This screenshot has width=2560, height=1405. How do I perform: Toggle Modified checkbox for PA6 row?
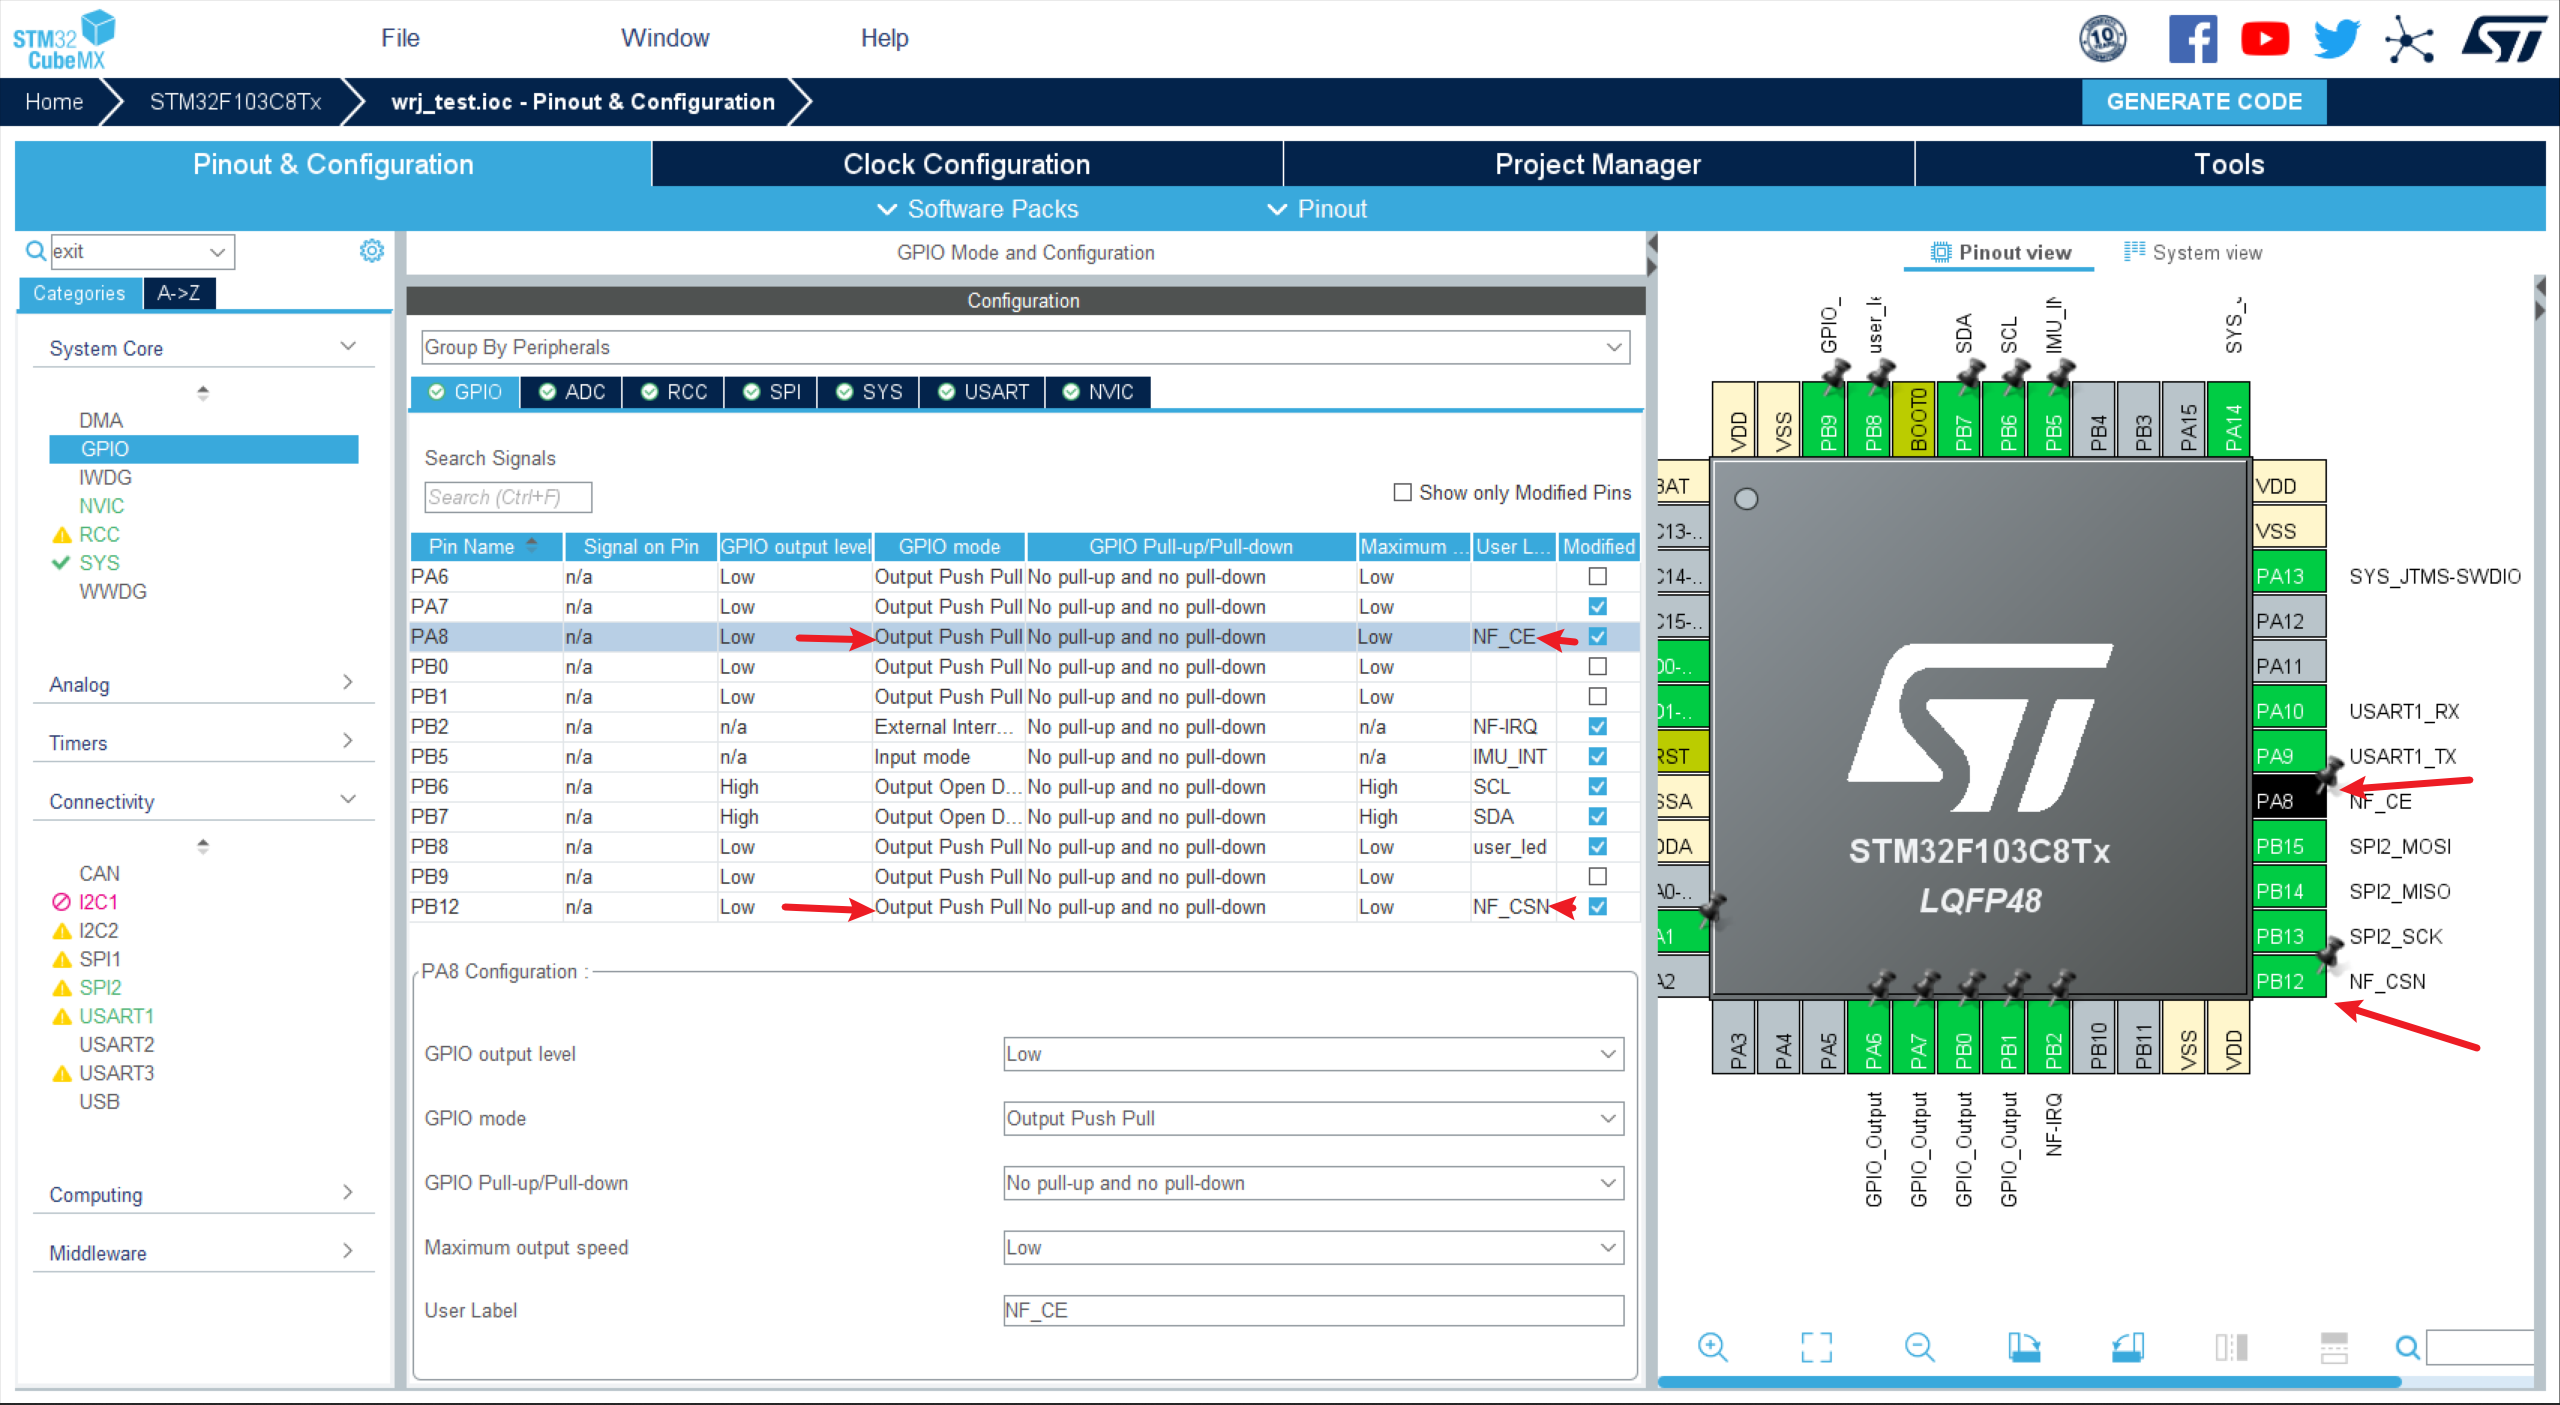pyautogui.click(x=1598, y=576)
